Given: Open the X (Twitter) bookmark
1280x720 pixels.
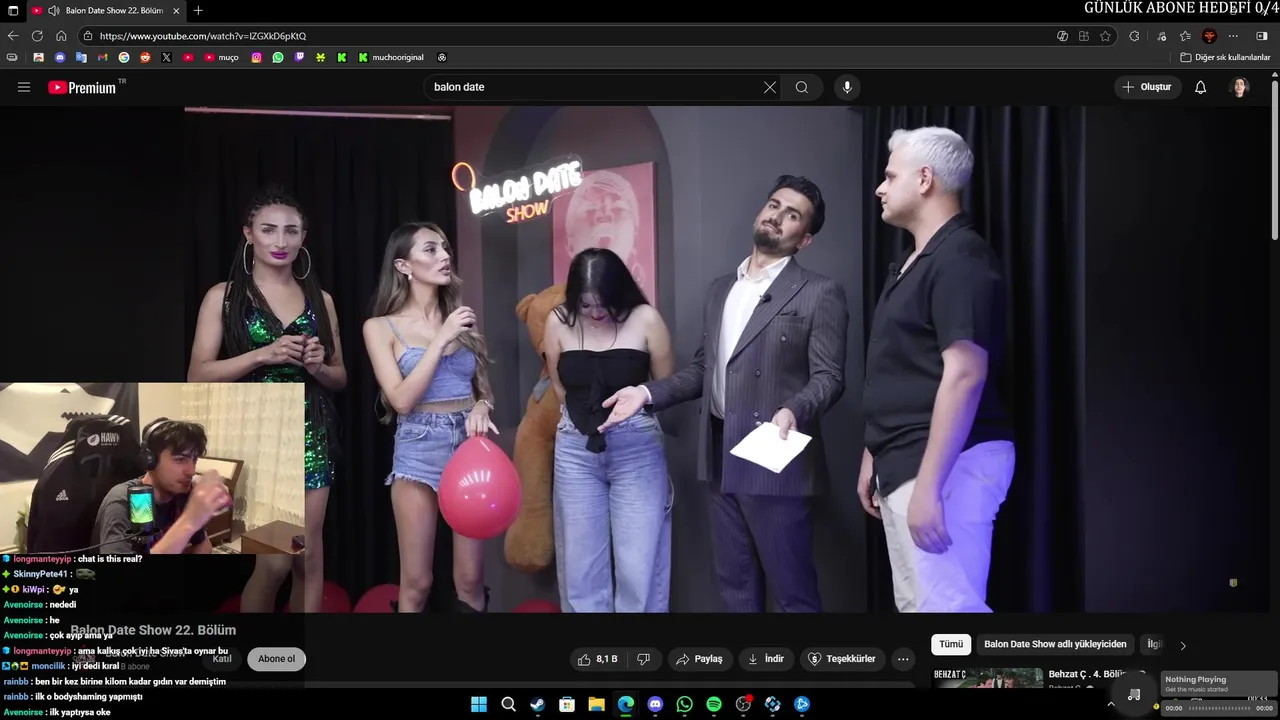Looking at the screenshot, I should [166, 58].
